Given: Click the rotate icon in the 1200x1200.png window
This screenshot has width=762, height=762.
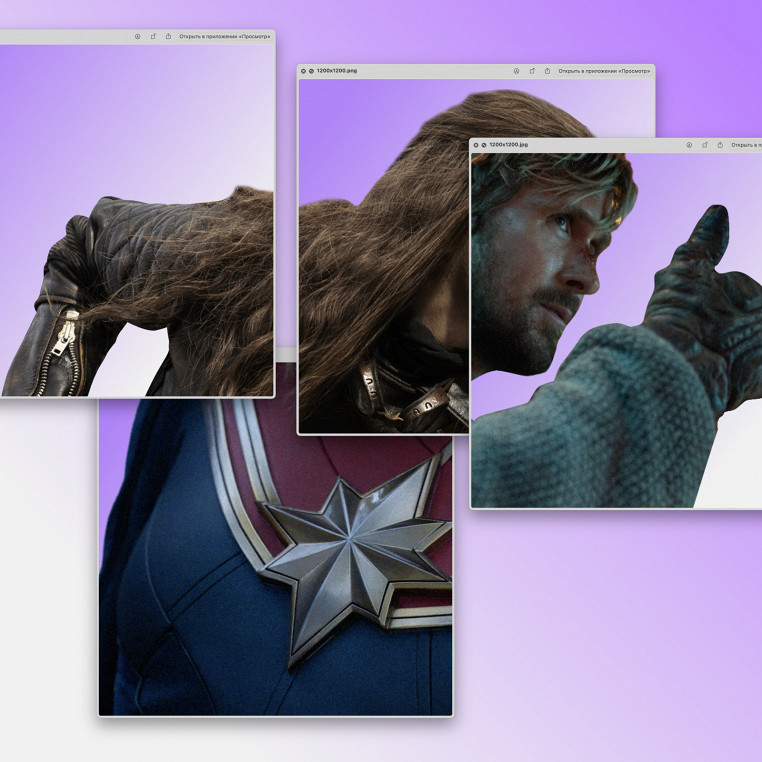Looking at the screenshot, I should (532, 71).
